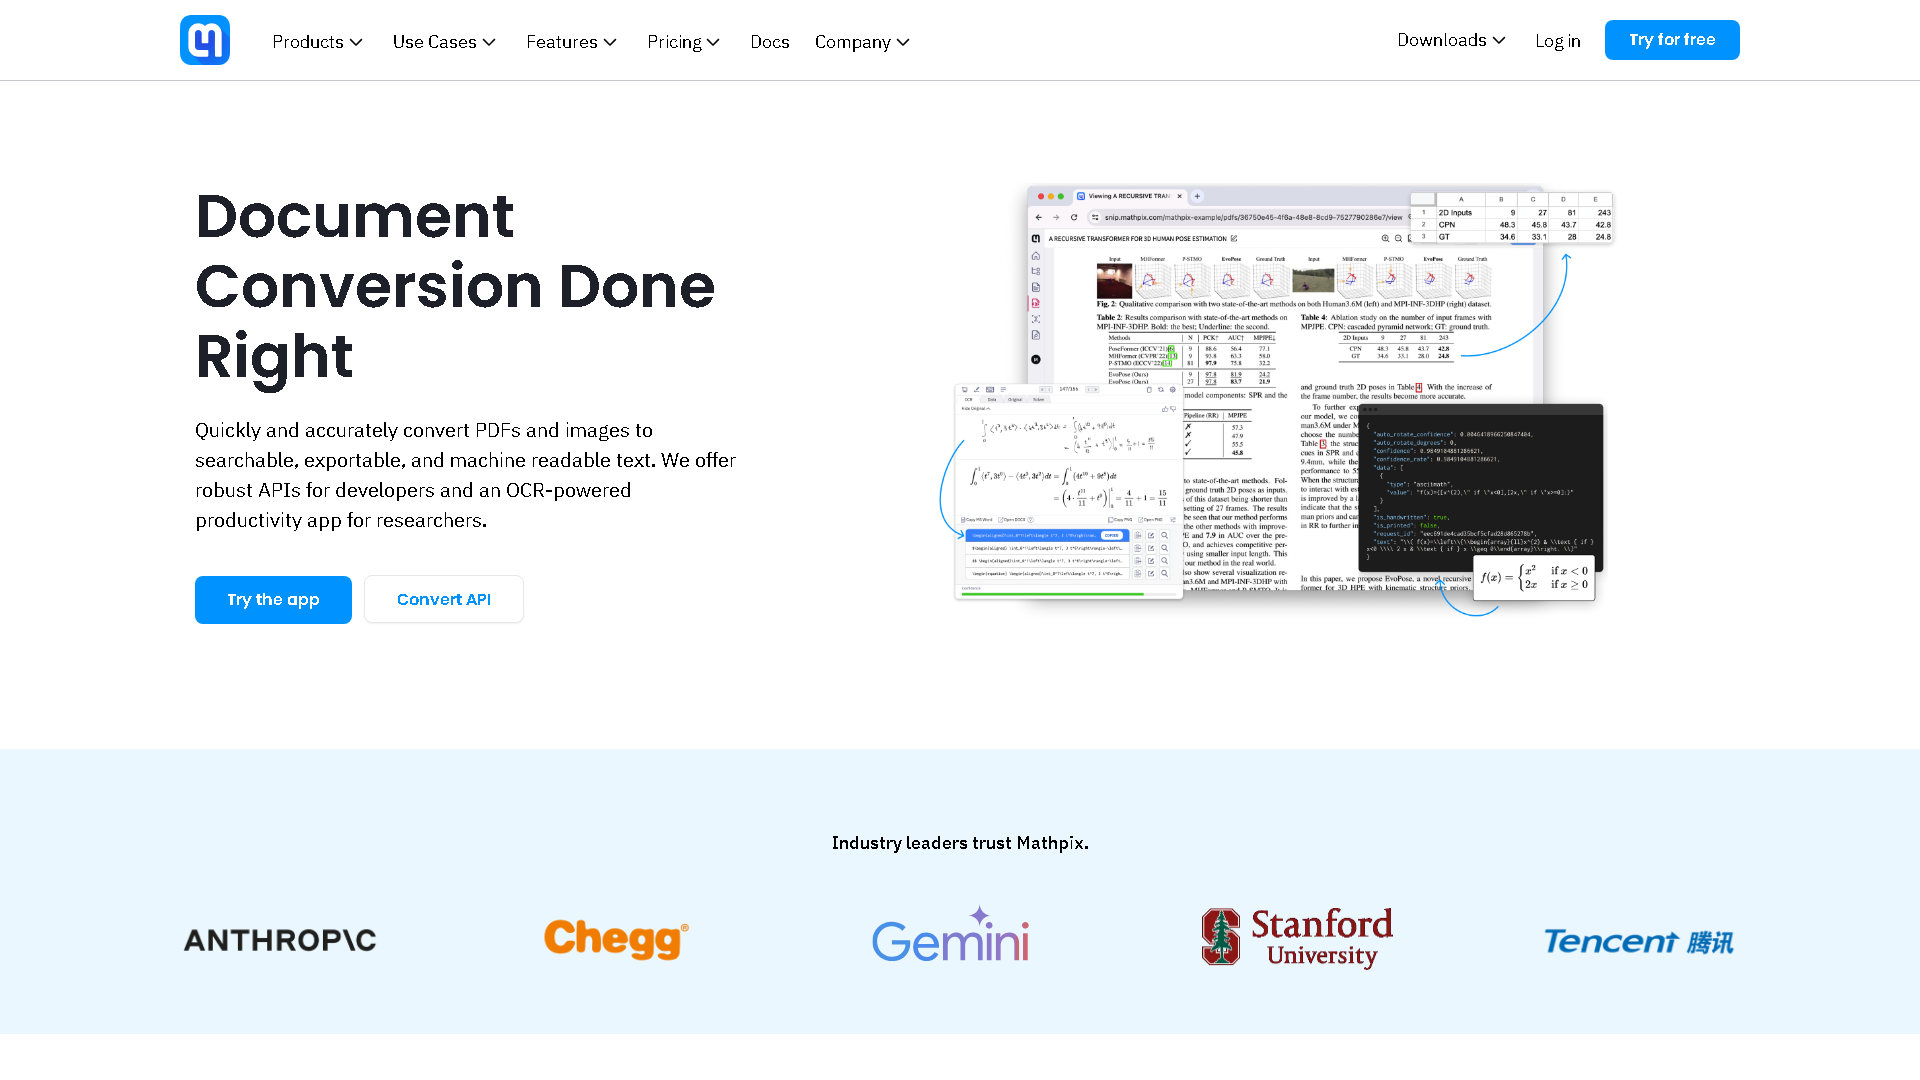Open the Use Cases dropdown

coord(444,42)
